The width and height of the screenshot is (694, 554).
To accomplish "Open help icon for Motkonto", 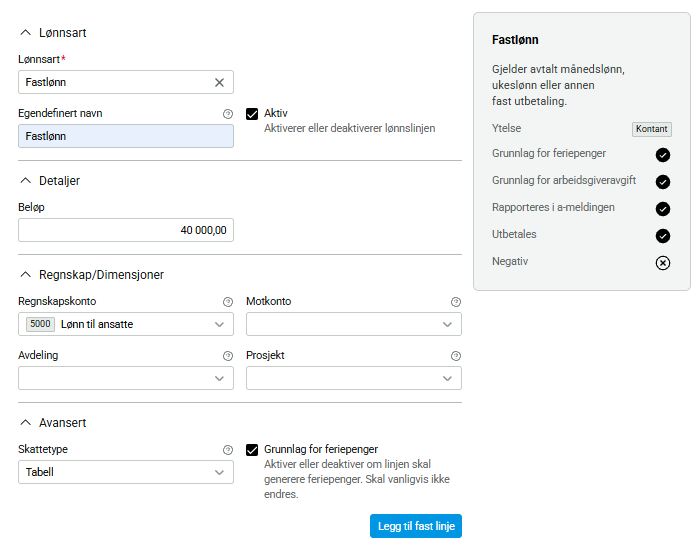I will [455, 302].
